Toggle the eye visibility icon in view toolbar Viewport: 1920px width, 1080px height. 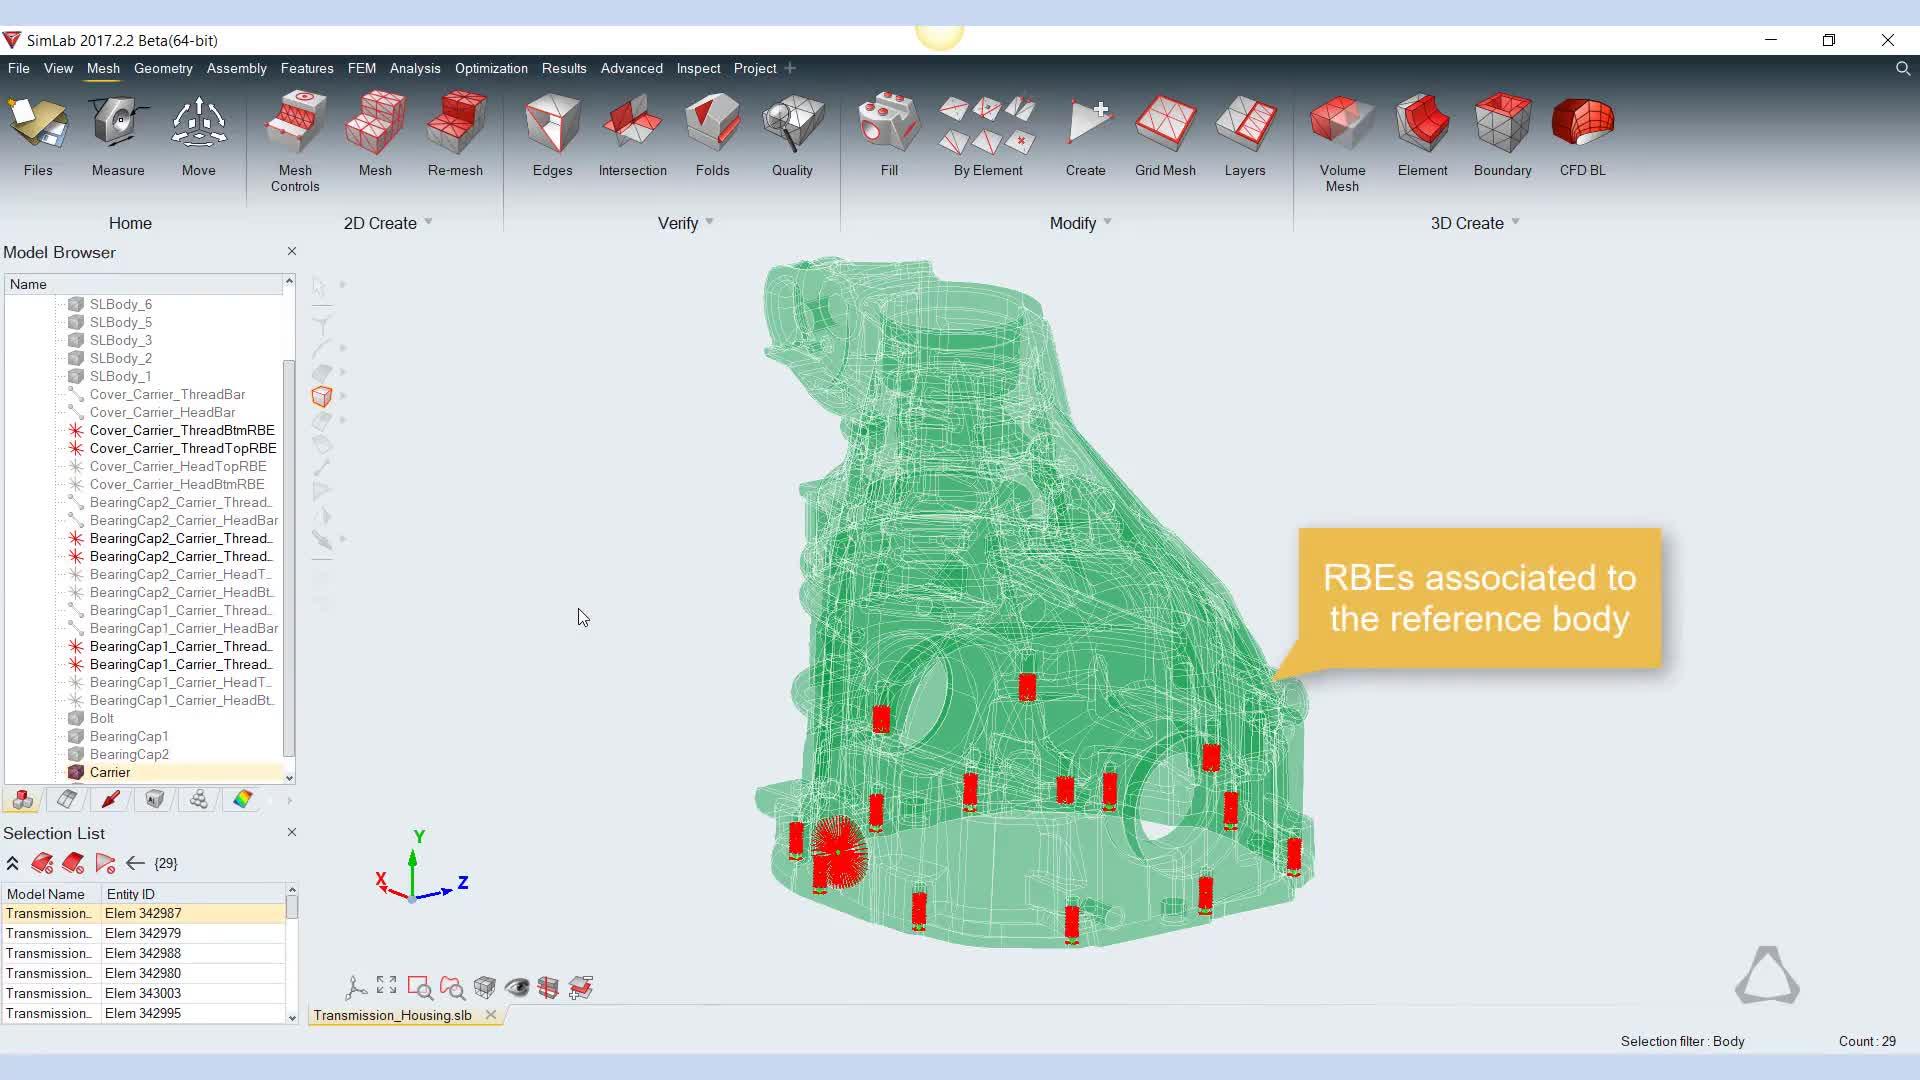click(516, 988)
